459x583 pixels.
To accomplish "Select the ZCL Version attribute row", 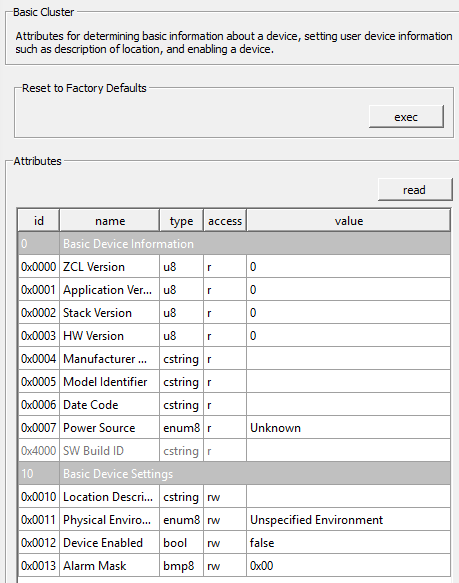I will 234,267.
